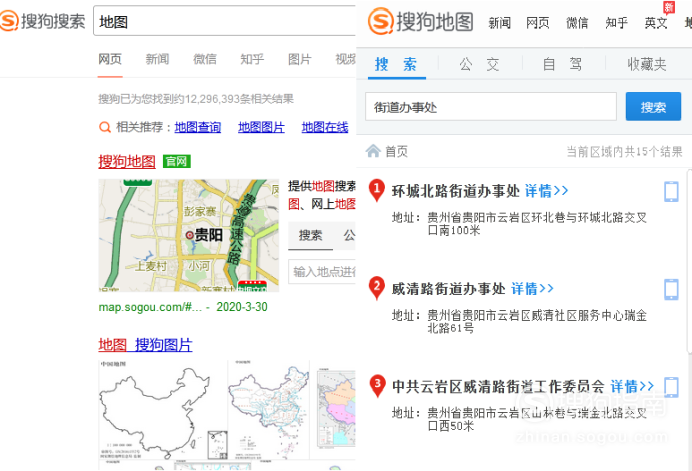Open the 地图在线 related link
The height and width of the screenshot is (471, 692).
click(325, 127)
